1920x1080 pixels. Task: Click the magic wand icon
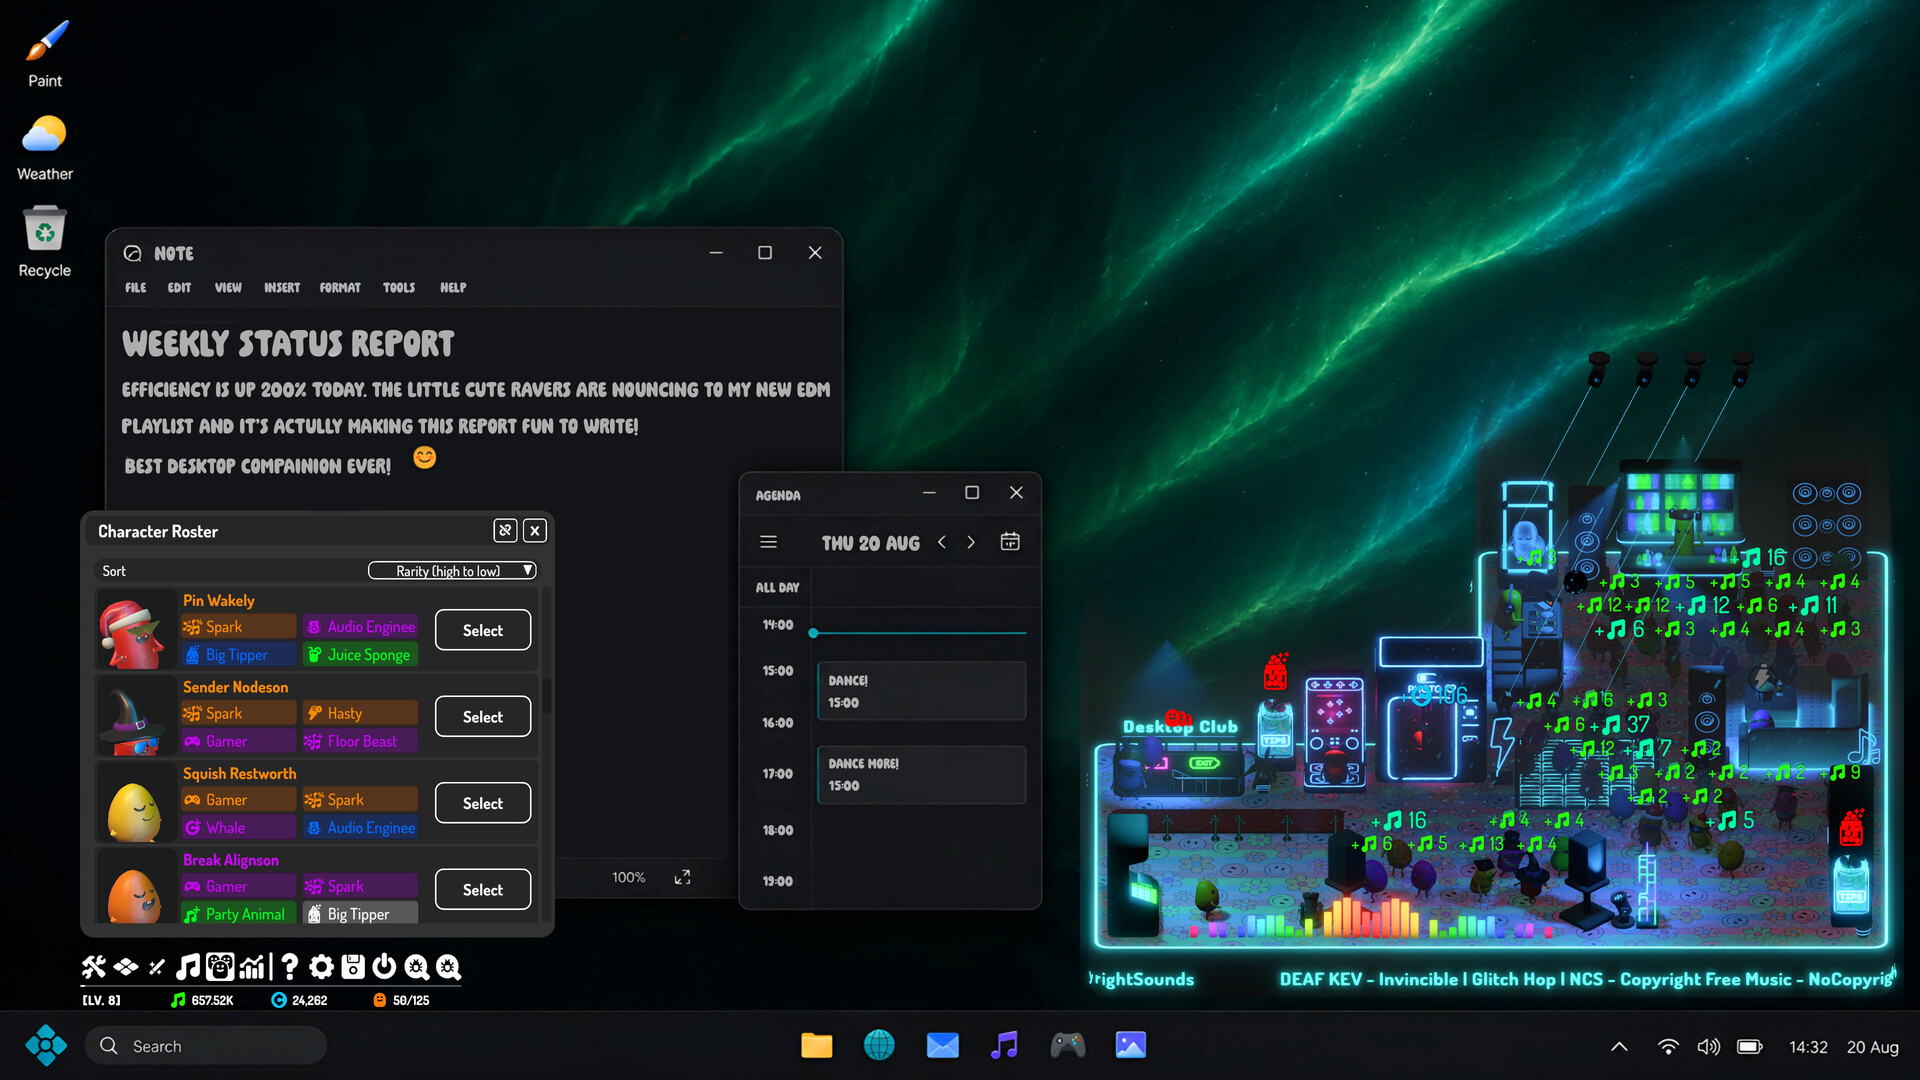tap(156, 966)
